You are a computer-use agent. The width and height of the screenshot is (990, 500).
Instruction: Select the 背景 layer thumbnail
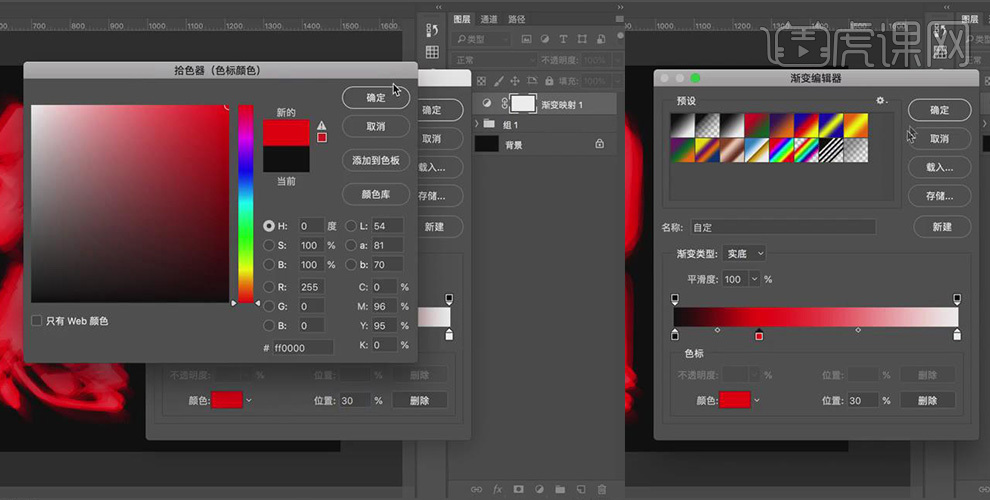[487, 144]
